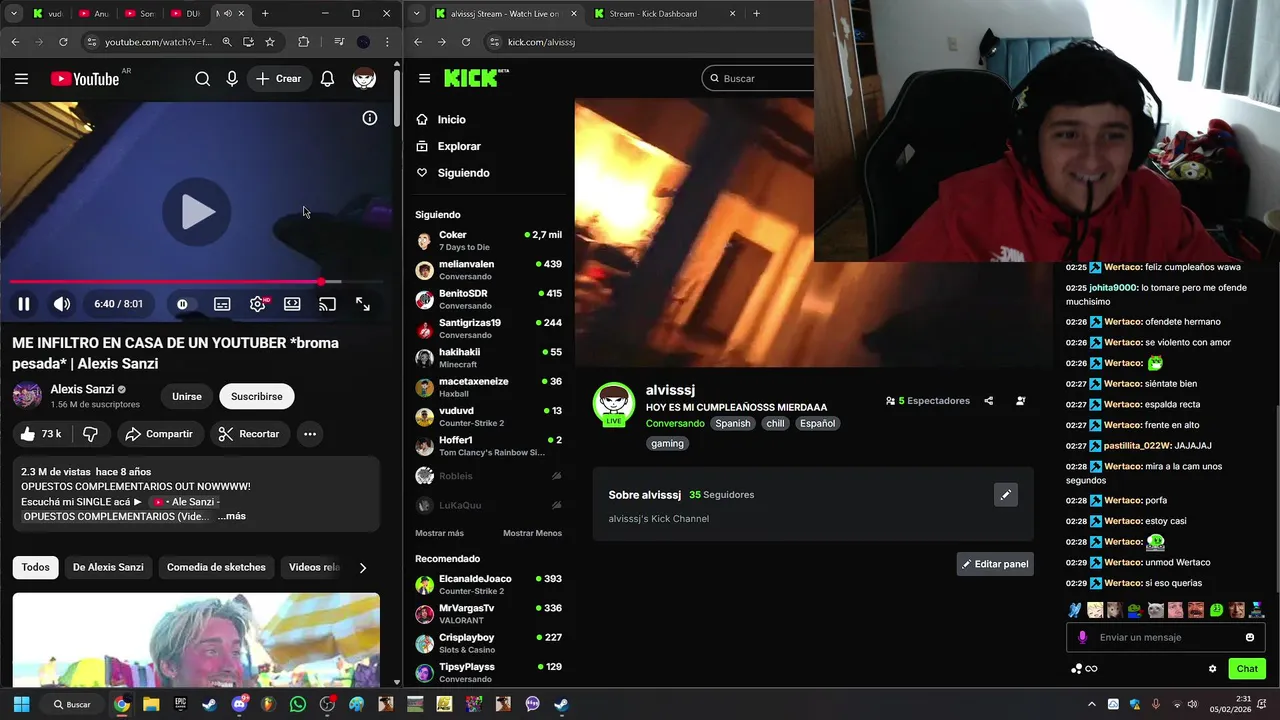Image resolution: width=1280 pixels, height=720 pixels.
Task: Open YouTube hamburger guide menu
Action: point(21,79)
